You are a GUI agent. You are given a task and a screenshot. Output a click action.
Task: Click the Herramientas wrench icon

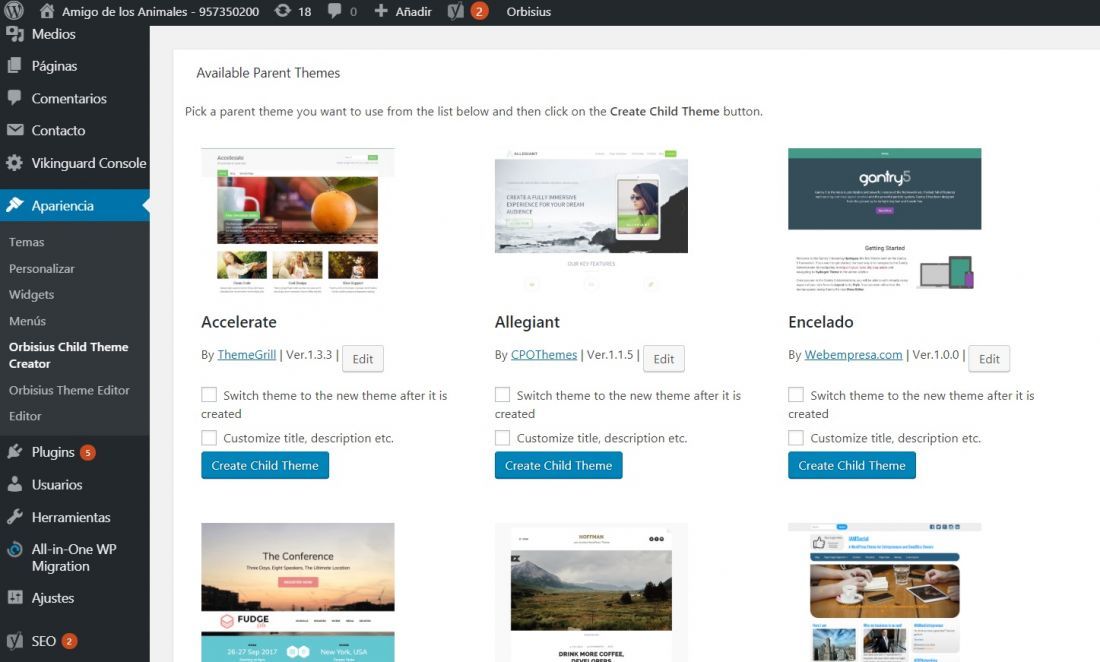point(15,517)
